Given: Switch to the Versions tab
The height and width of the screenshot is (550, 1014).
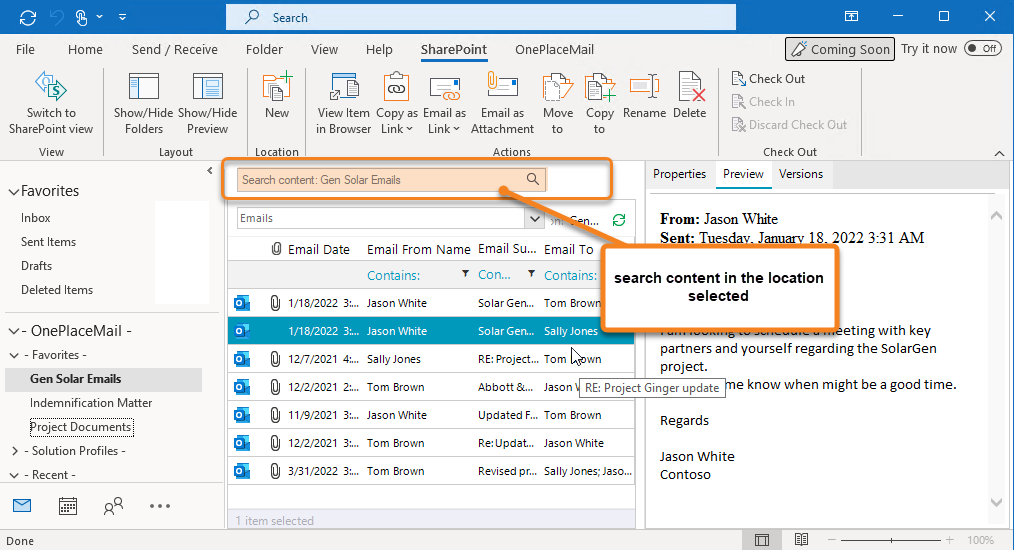Looking at the screenshot, I should click(801, 174).
